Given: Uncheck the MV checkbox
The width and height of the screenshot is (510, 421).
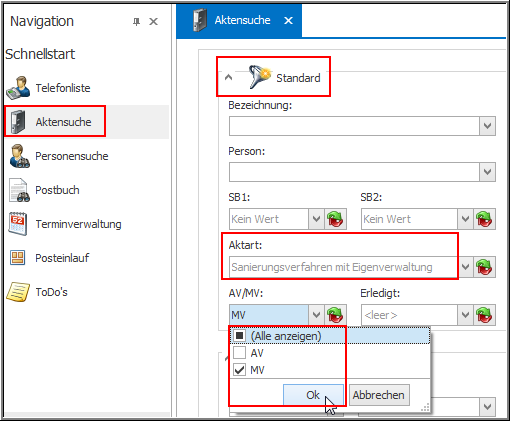Looking at the screenshot, I should tap(240, 370).
